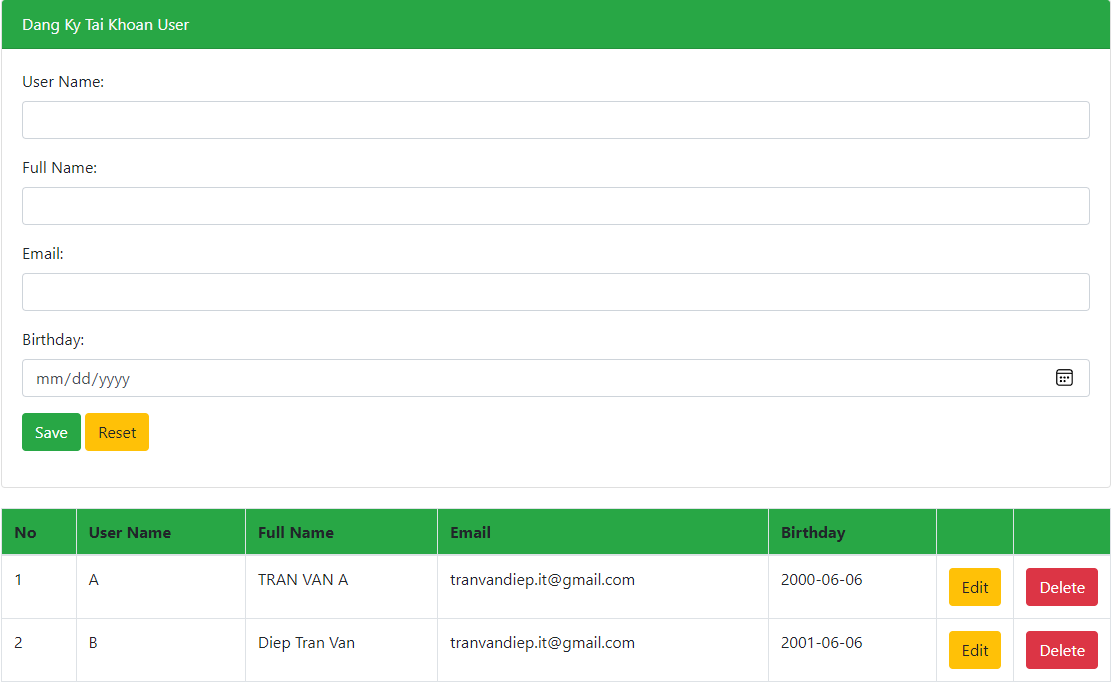Click the Dang Ky Tai Khoan User header
The height and width of the screenshot is (685, 1112).
[106, 25]
